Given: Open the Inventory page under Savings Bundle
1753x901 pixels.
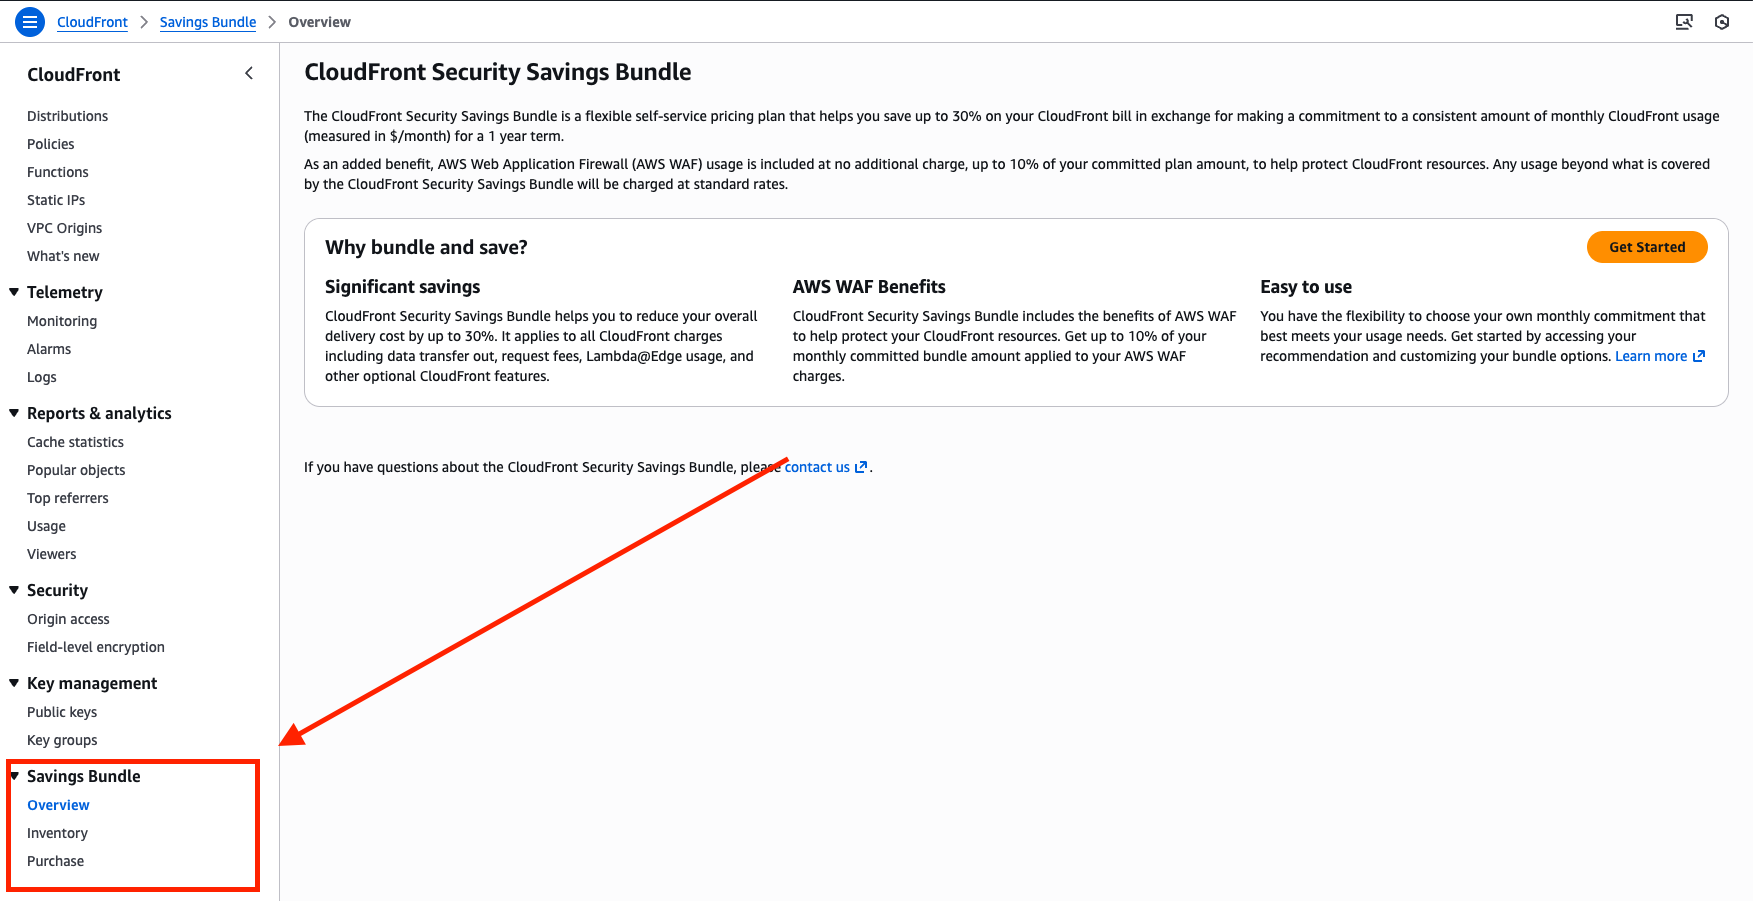Looking at the screenshot, I should [x=57, y=832].
